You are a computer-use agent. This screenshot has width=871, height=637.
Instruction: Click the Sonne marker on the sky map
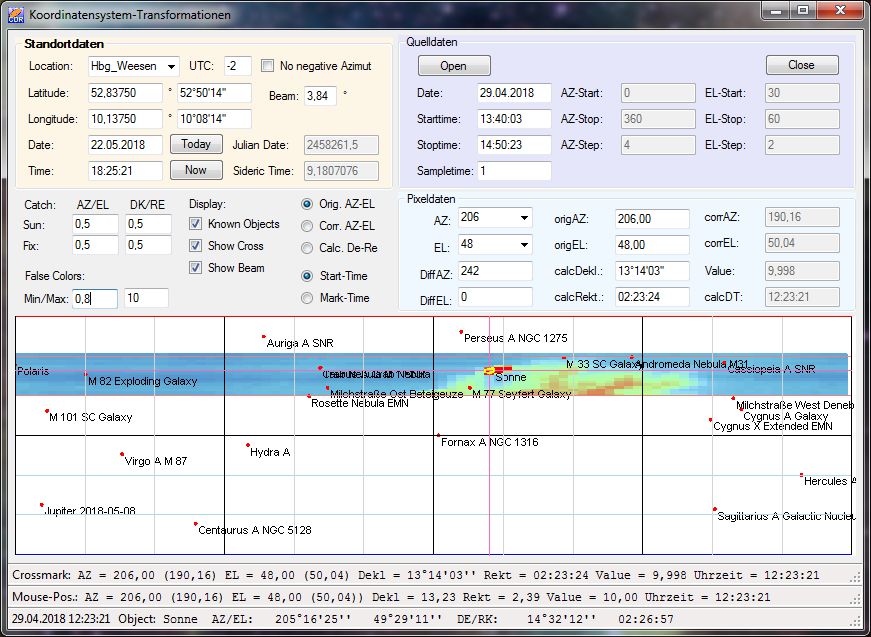pos(489,370)
